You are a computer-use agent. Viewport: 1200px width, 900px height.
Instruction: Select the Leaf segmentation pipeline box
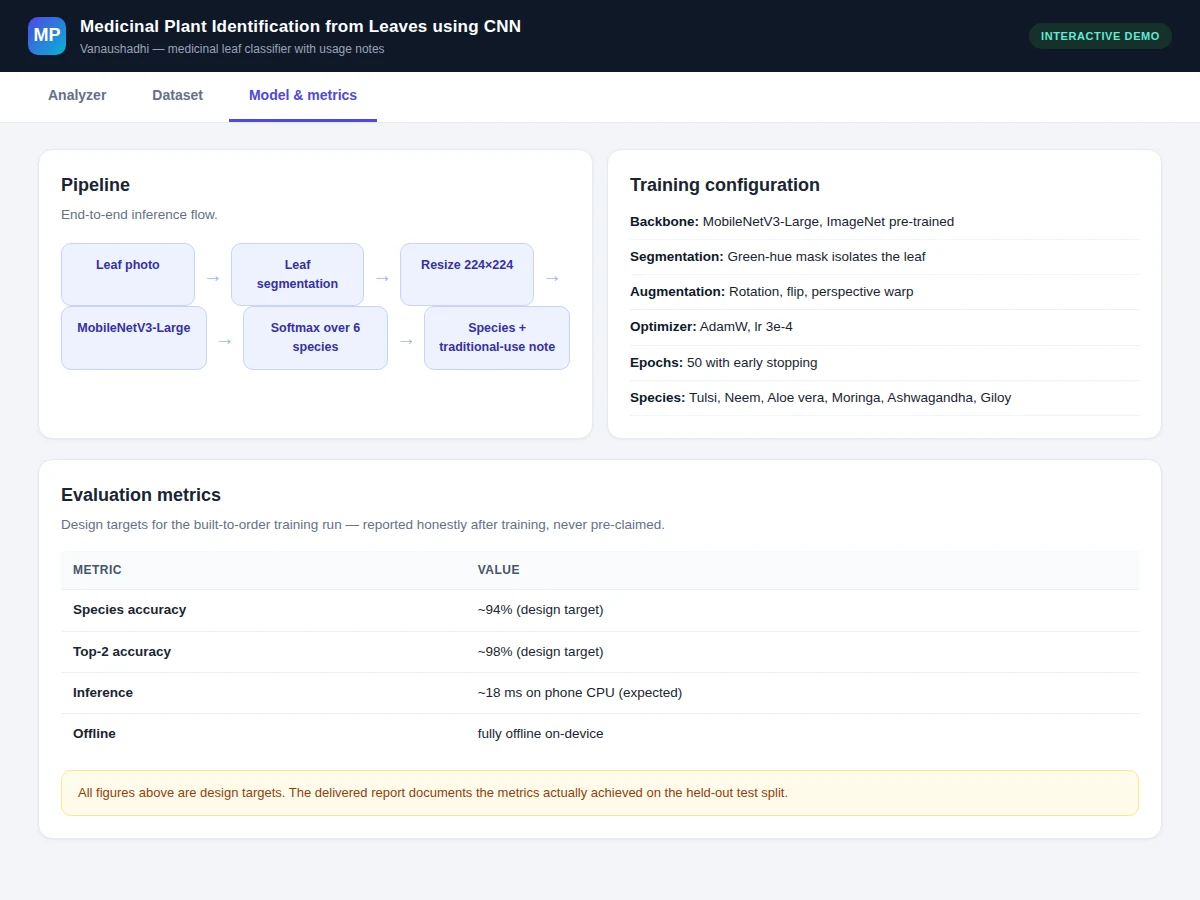[297, 274]
